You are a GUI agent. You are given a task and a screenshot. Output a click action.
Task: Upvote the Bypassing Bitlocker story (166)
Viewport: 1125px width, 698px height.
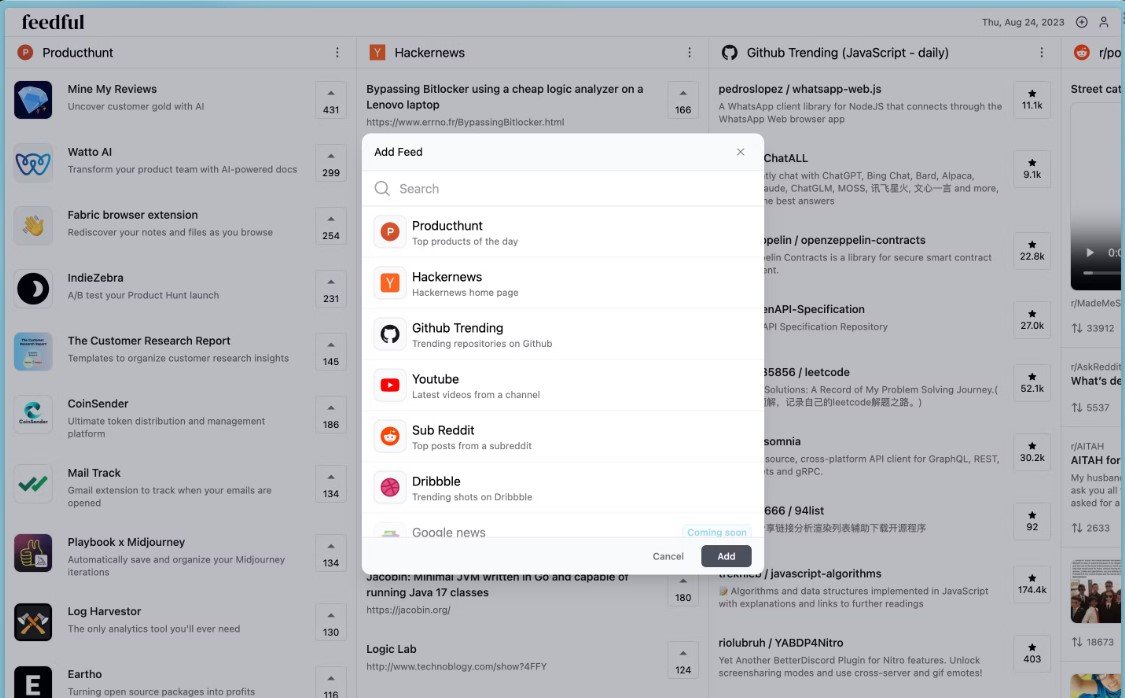coord(683,100)
